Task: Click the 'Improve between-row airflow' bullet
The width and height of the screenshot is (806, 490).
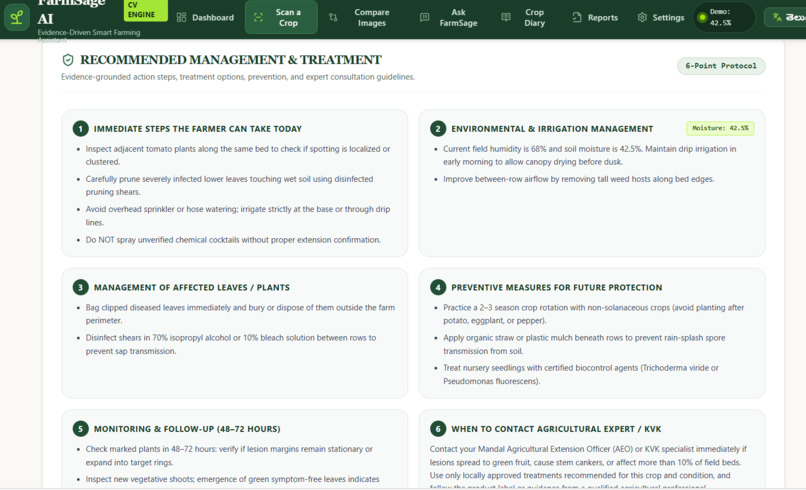Action: (x=578, y=179)
